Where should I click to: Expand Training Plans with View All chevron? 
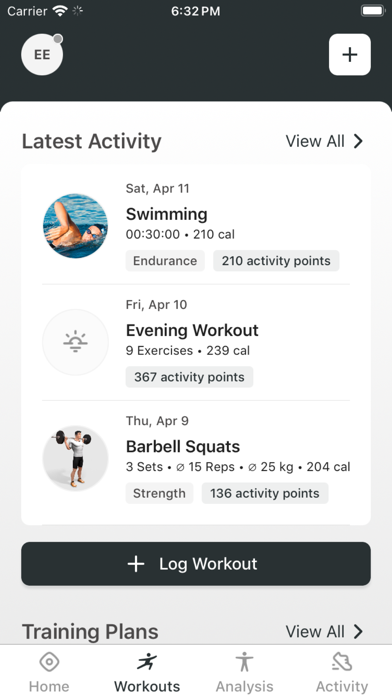(358, 631)
